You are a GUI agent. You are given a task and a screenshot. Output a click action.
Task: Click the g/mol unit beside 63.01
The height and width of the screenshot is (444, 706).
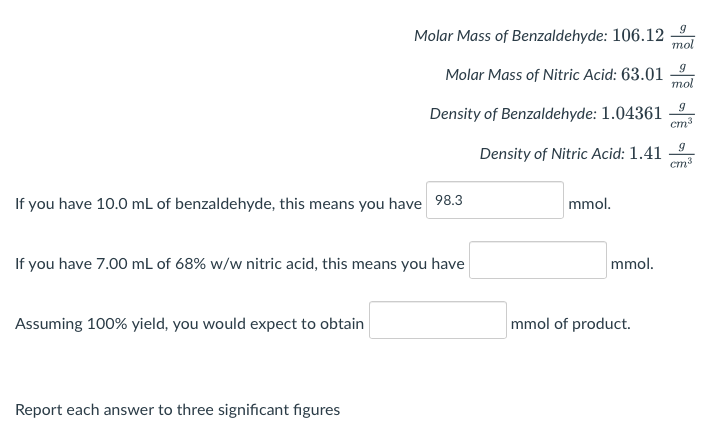tap(683, 76)
